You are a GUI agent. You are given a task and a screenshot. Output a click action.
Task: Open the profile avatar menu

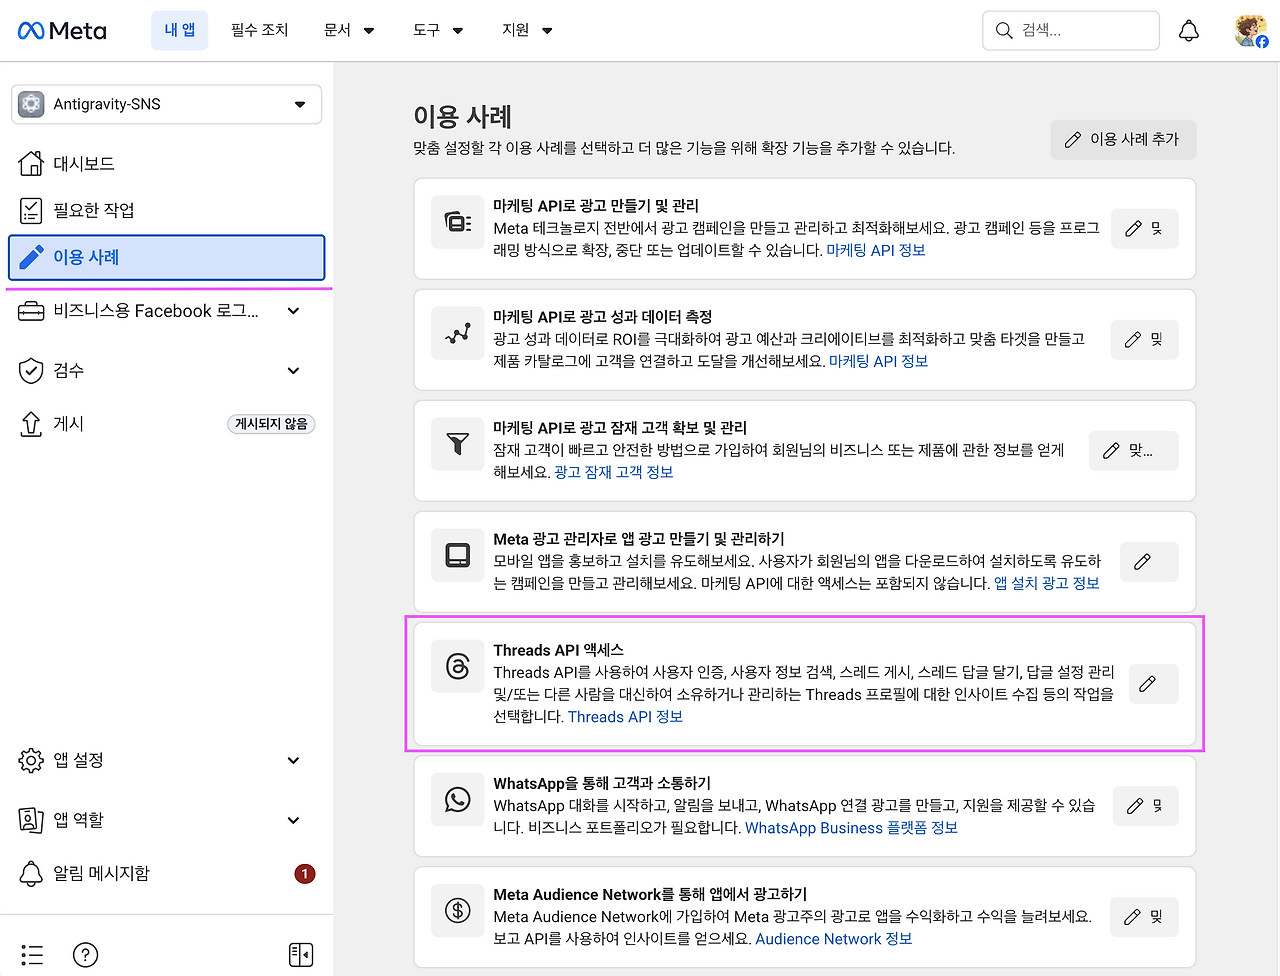[1251, 31]
